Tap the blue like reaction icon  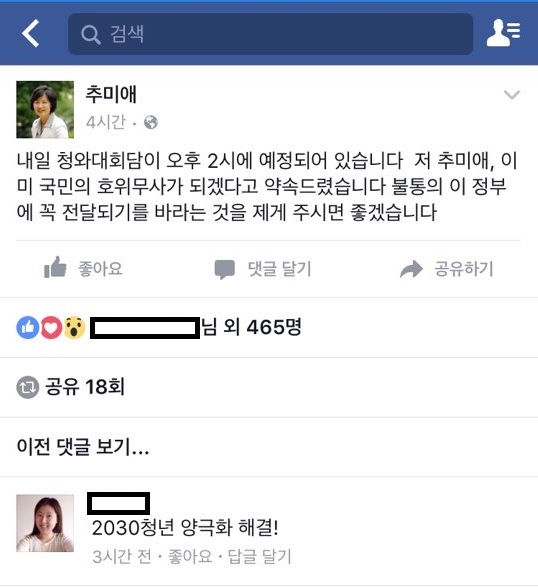[x=28, y=328]
